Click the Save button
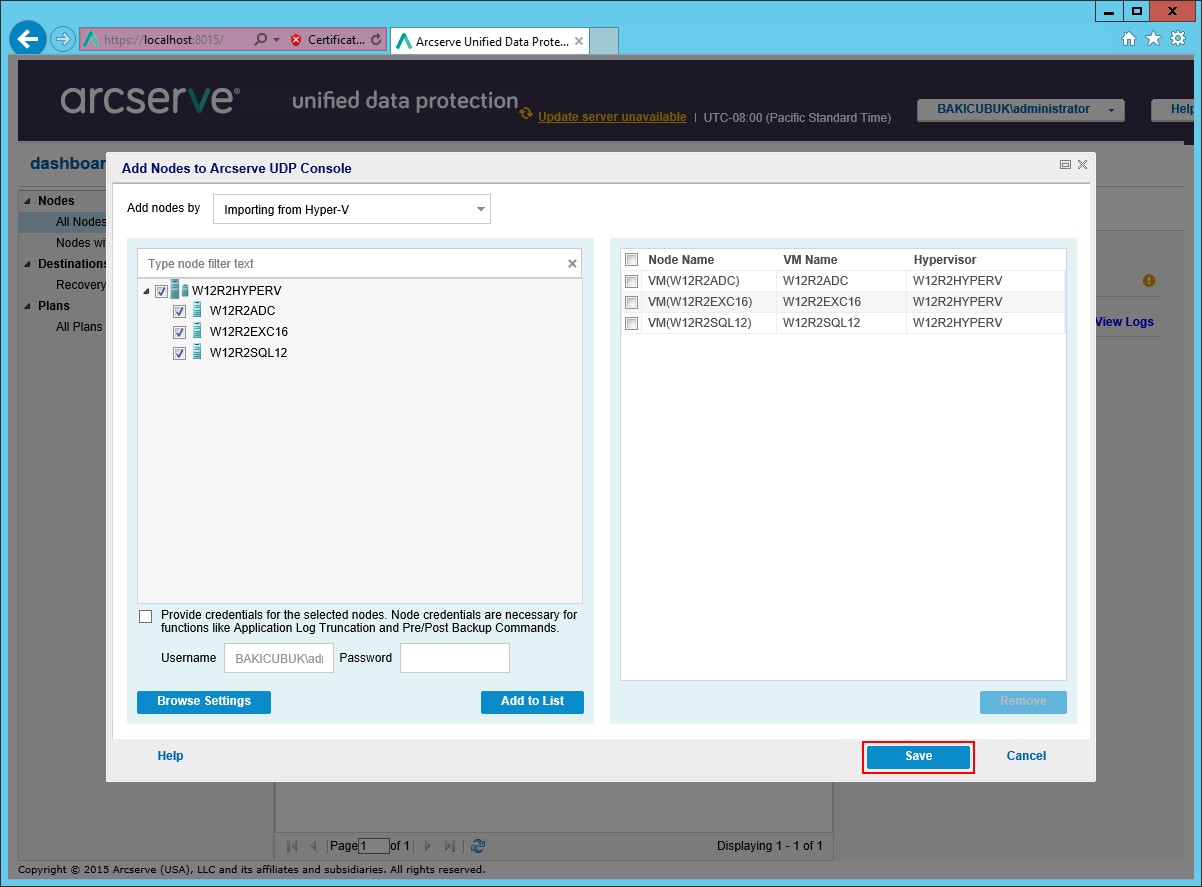This screenshot has width=1202, height=887. [x=918, y=757]
